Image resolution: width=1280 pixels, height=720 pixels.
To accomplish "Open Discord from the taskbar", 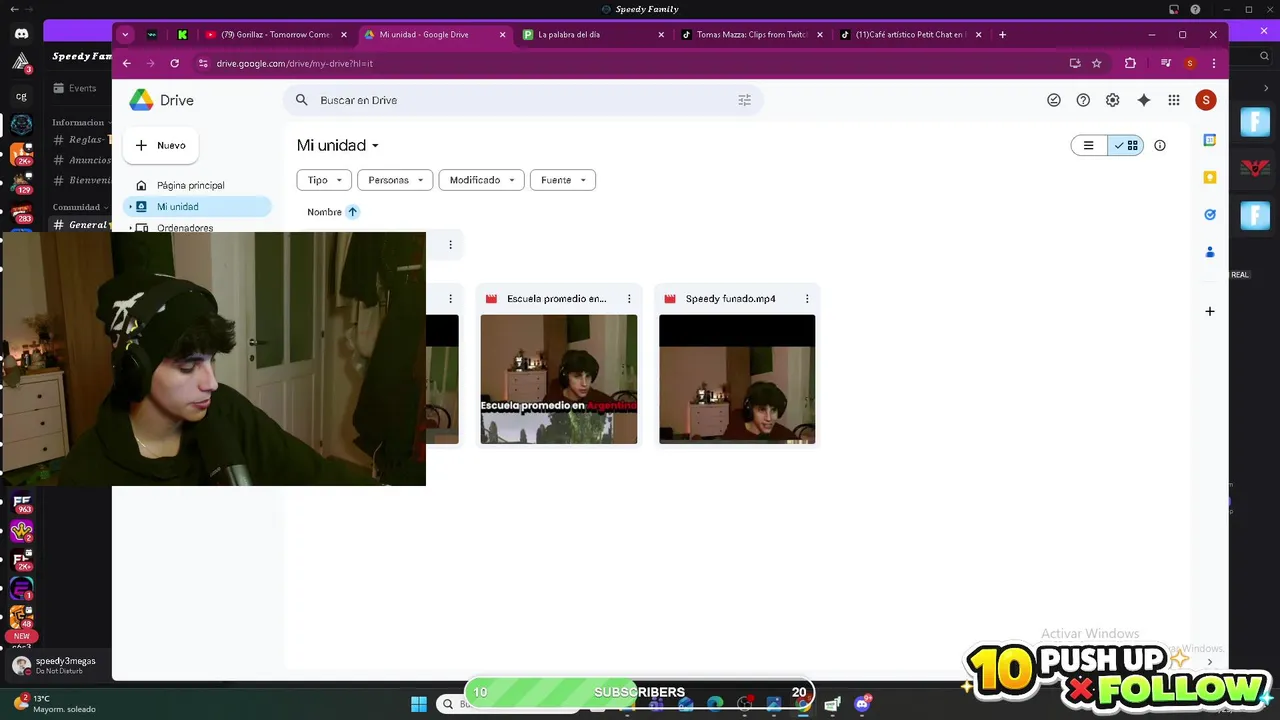I will tap(862, 704).
